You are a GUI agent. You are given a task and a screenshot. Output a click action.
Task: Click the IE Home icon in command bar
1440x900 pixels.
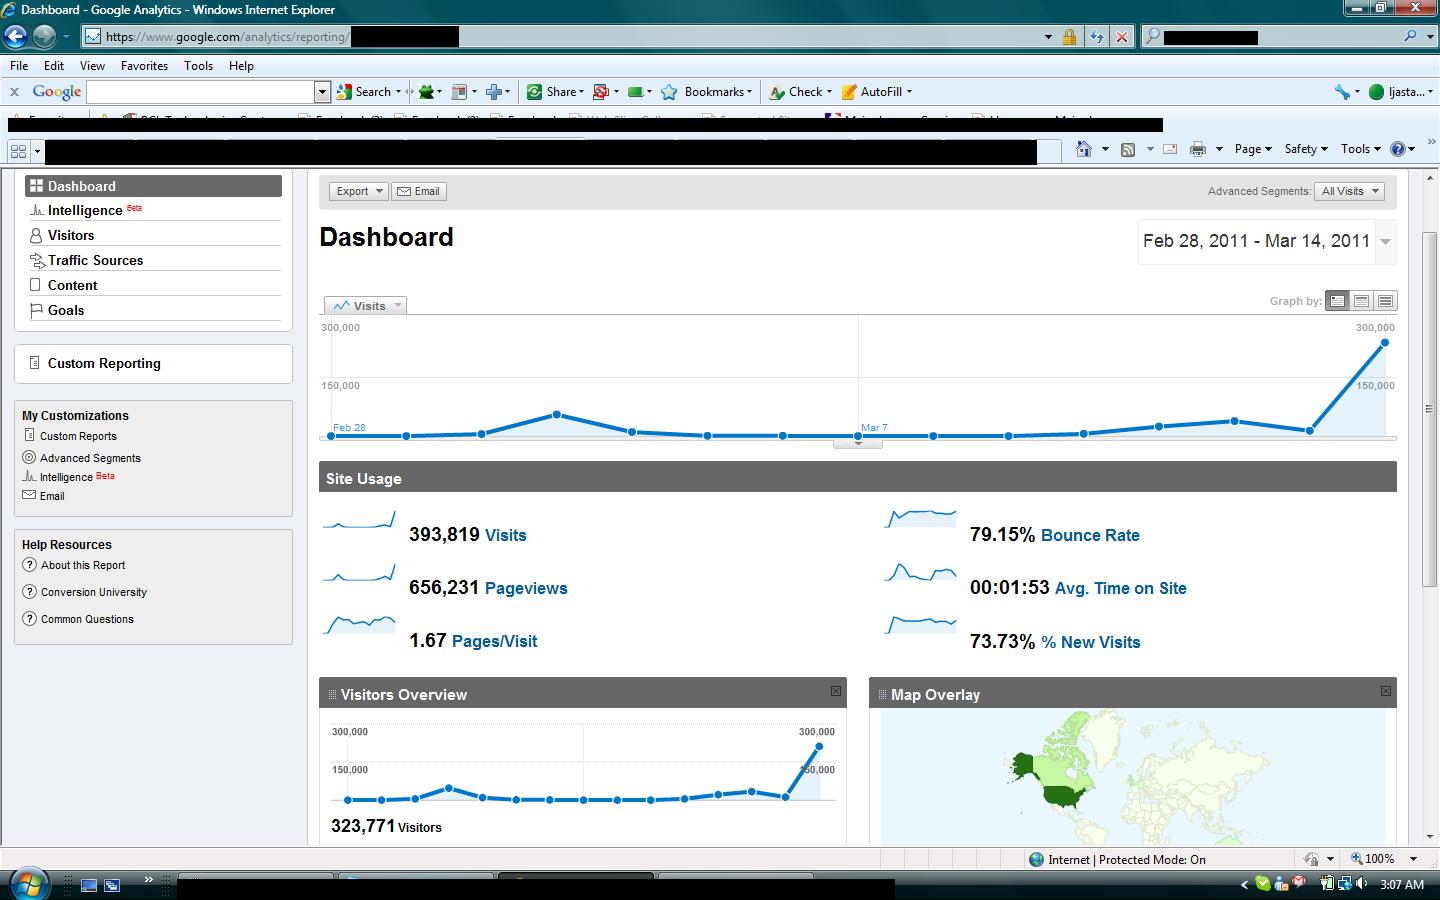click(x=1083, y=149)
